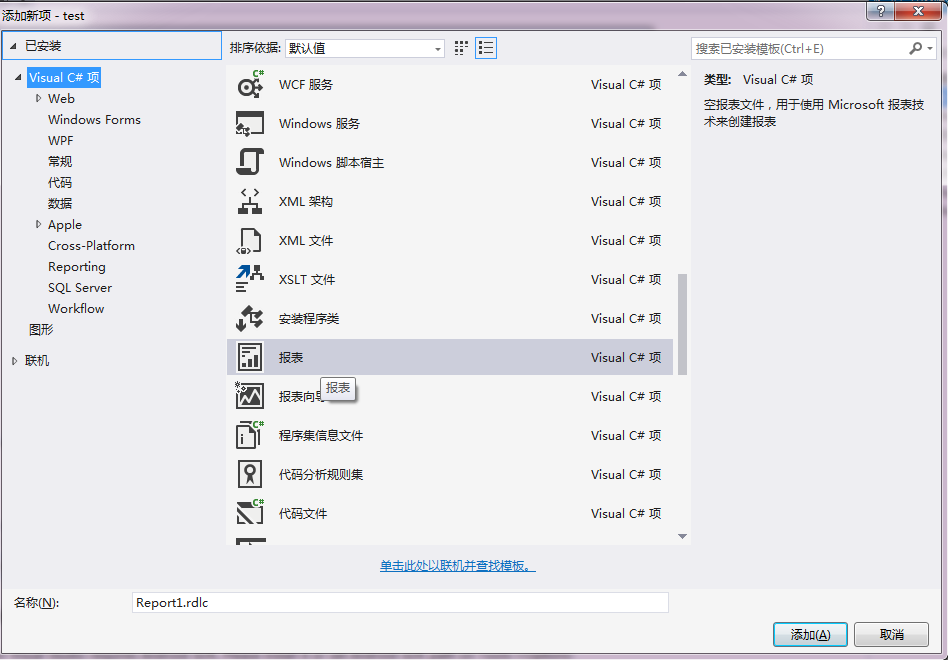The height and width of the screenshot is (660, 948).
Task: Open the 排序依据 默认值 dropdown
Action: coord(365,48)
